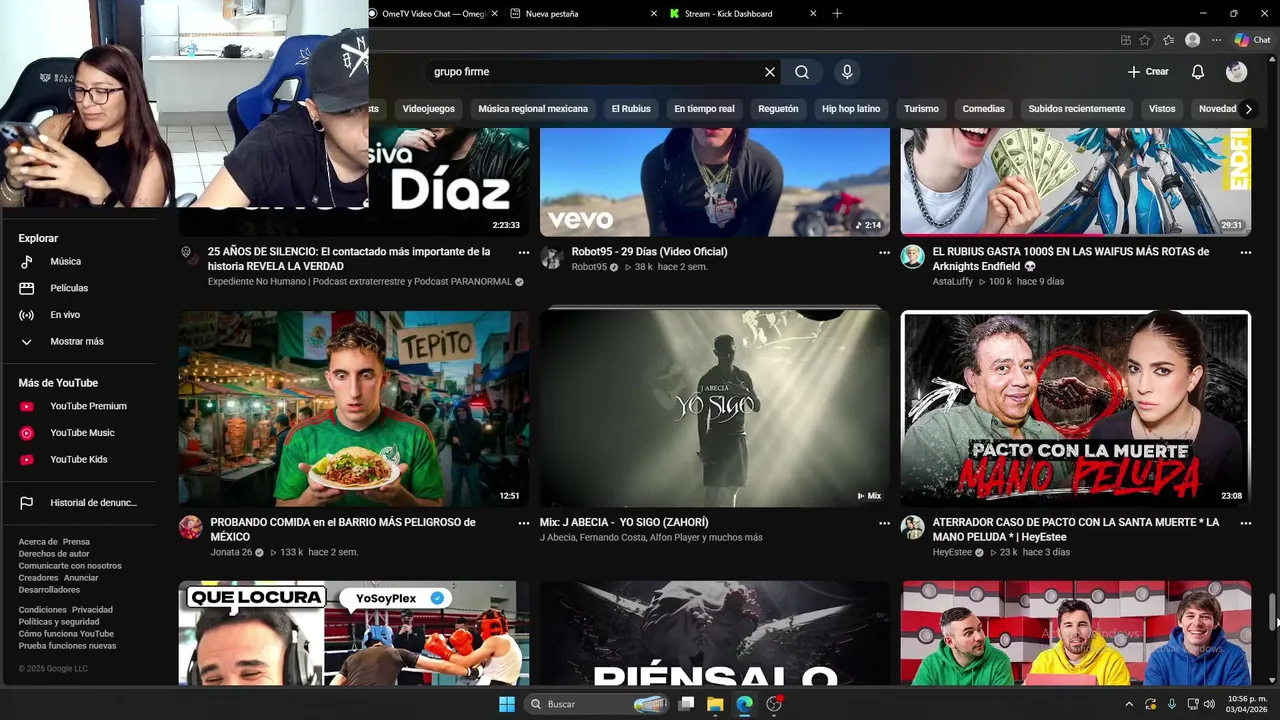Click the page vertical scrollbar thumb

click(1273, 612)
